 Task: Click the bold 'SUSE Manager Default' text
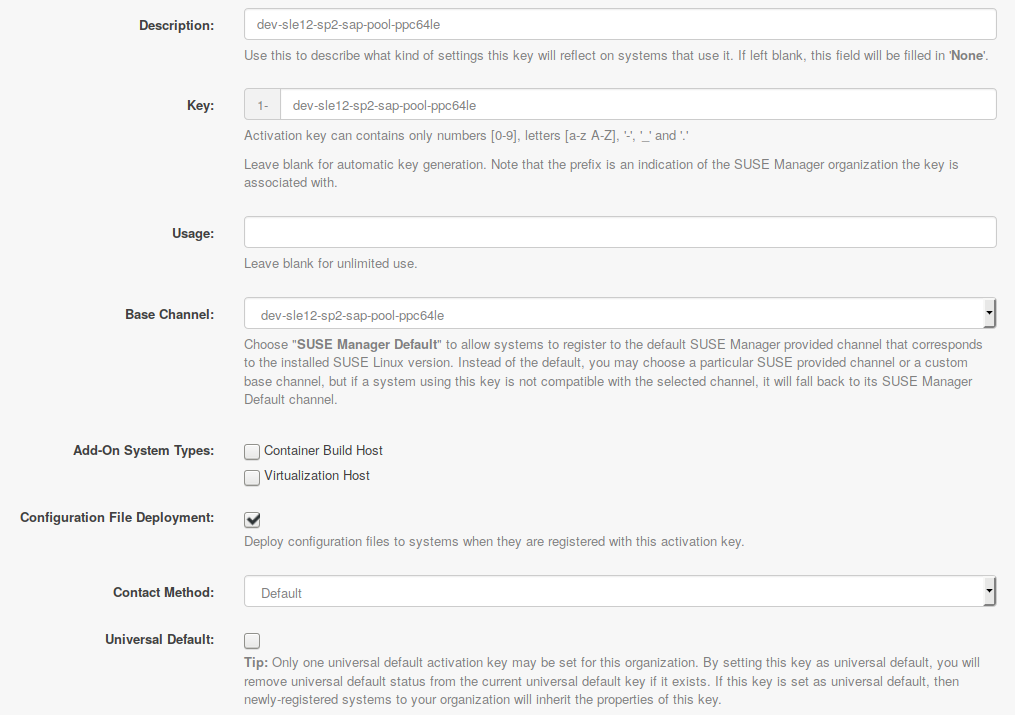coord(369,344)
